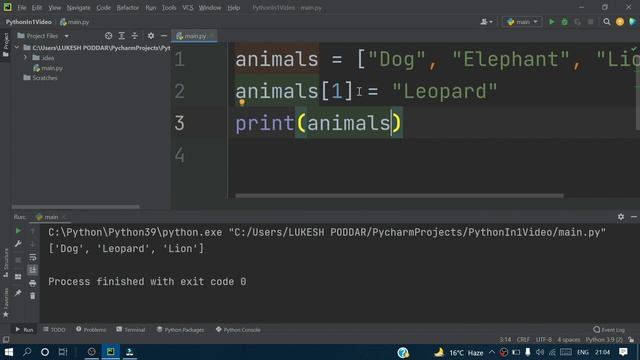Viewport: 640px width, 360px height.
Task: Collapse all items in Project panel
Action: (135, 36)
